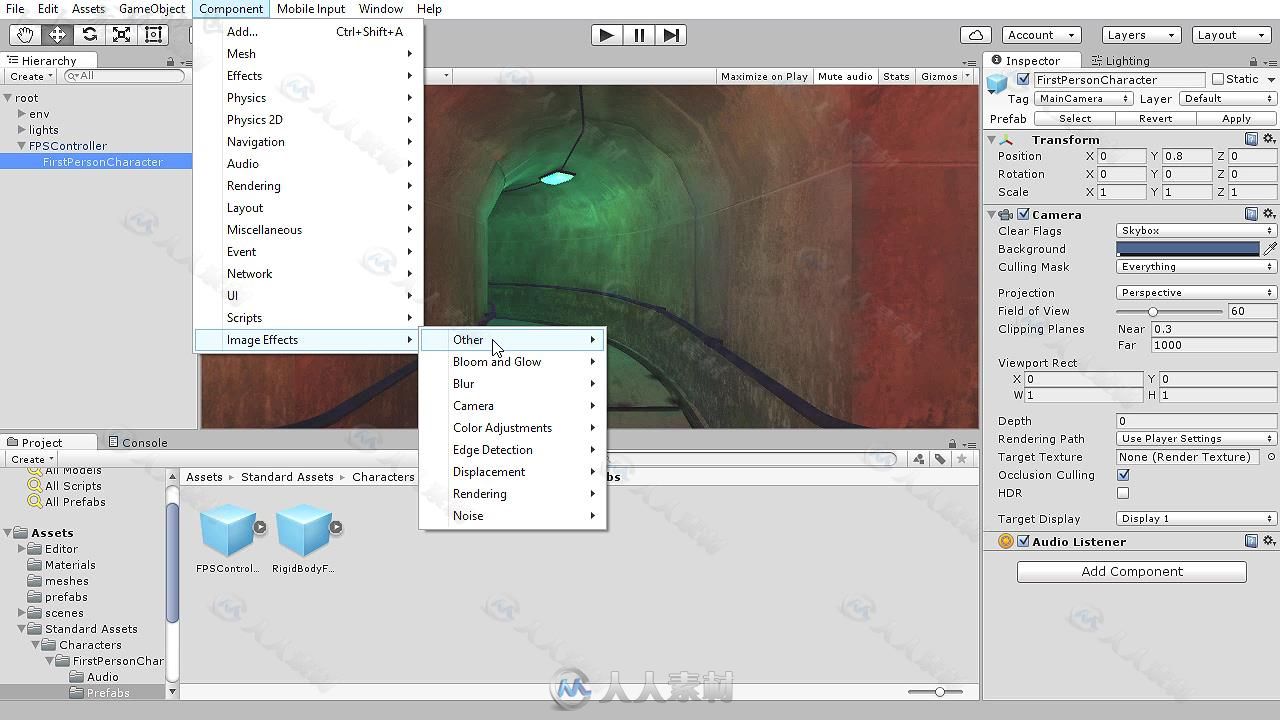Open Projection dropdown Perspective
1280x720 pixels.
pos(1196,293)
